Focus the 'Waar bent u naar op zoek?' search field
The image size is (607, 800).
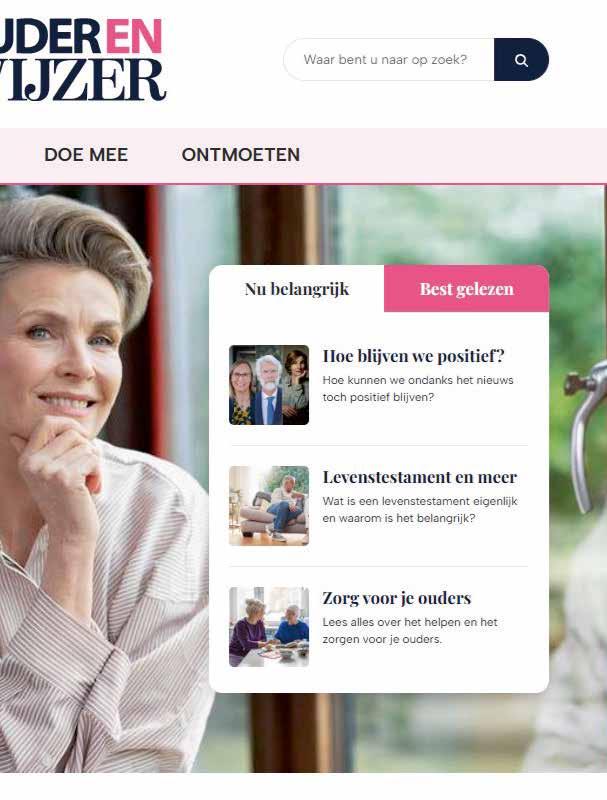coord(389,60)
